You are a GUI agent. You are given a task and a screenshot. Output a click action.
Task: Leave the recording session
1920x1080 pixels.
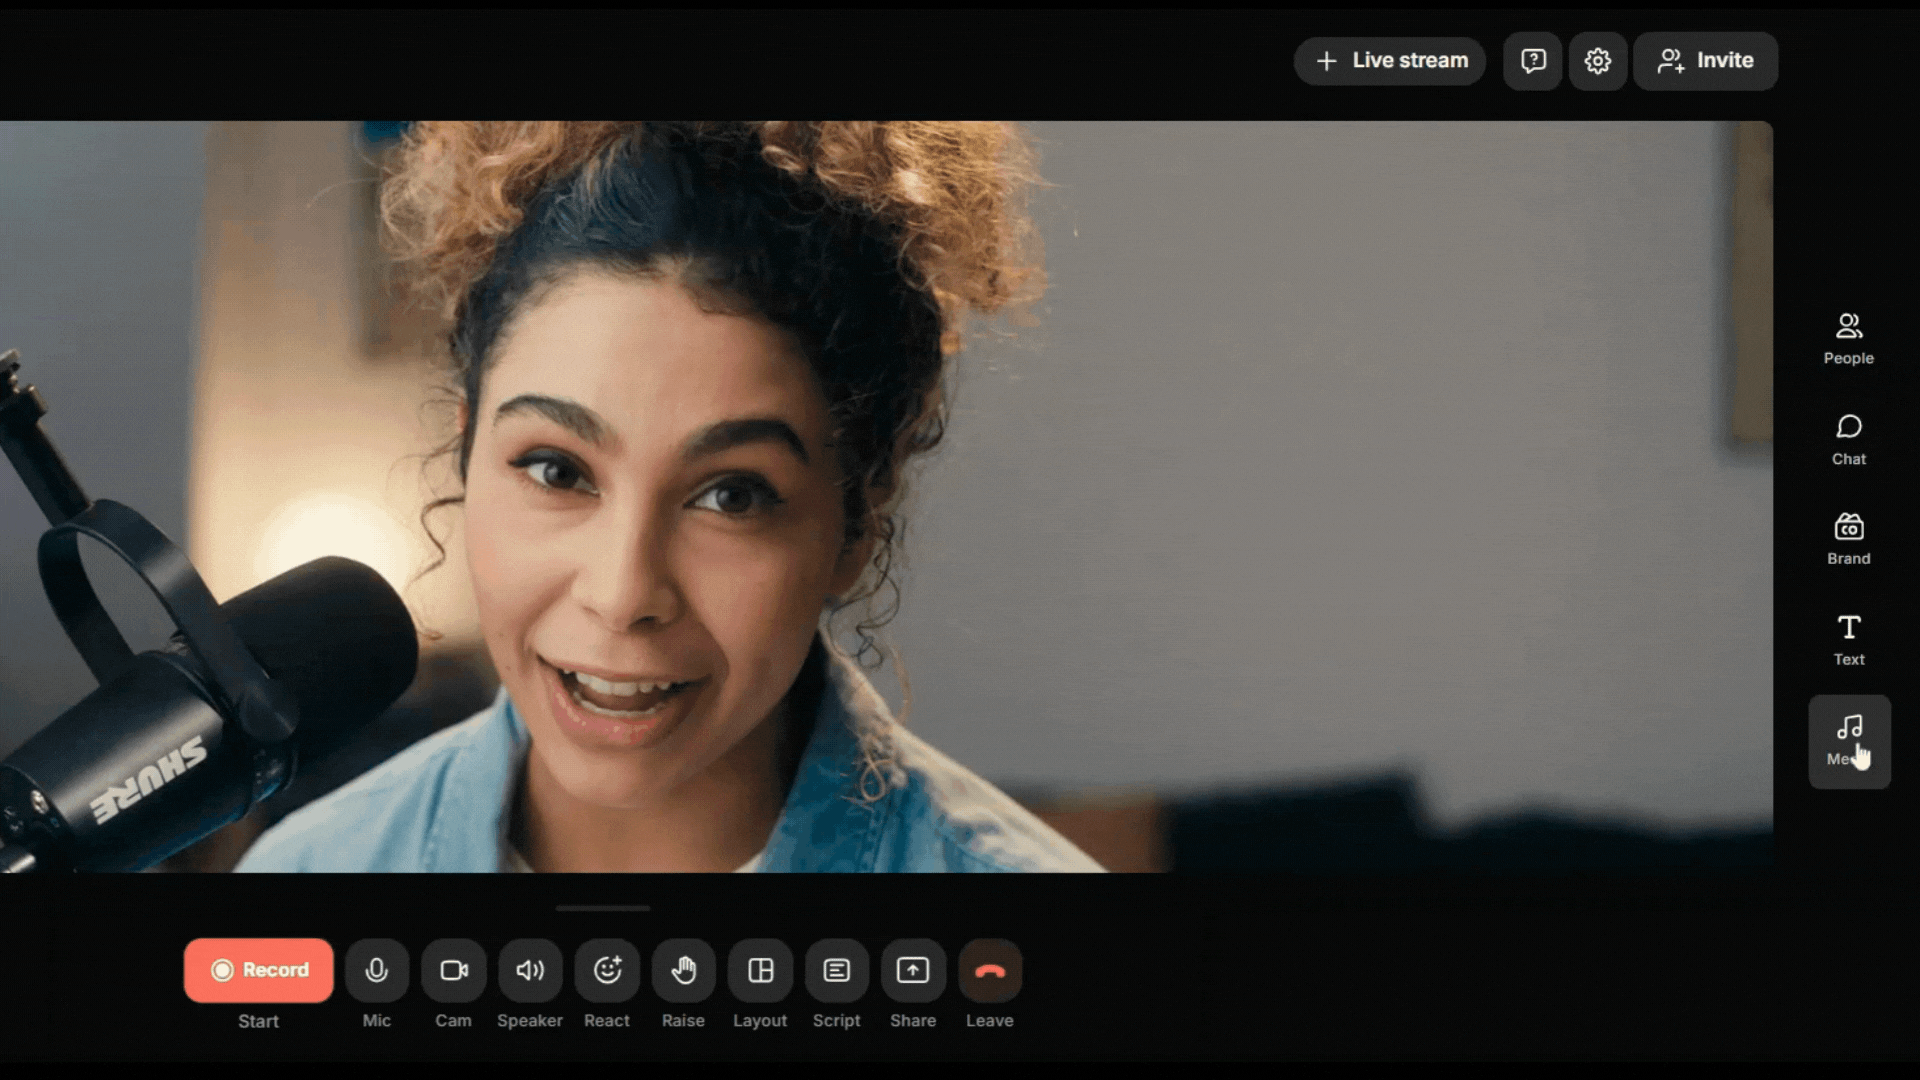click(990, 970)
